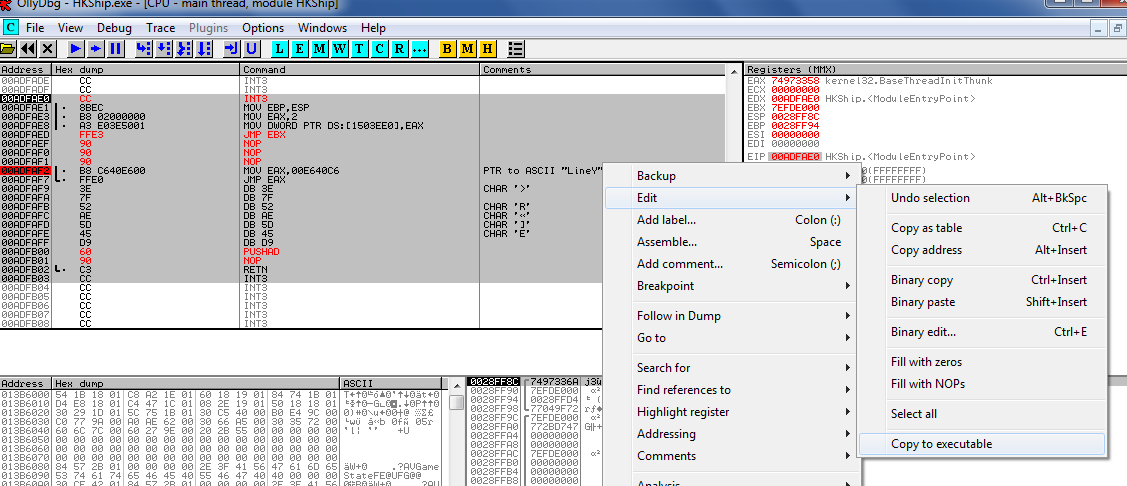
Task: Show Threads window via T icon
Action: [x=359, y=48]
